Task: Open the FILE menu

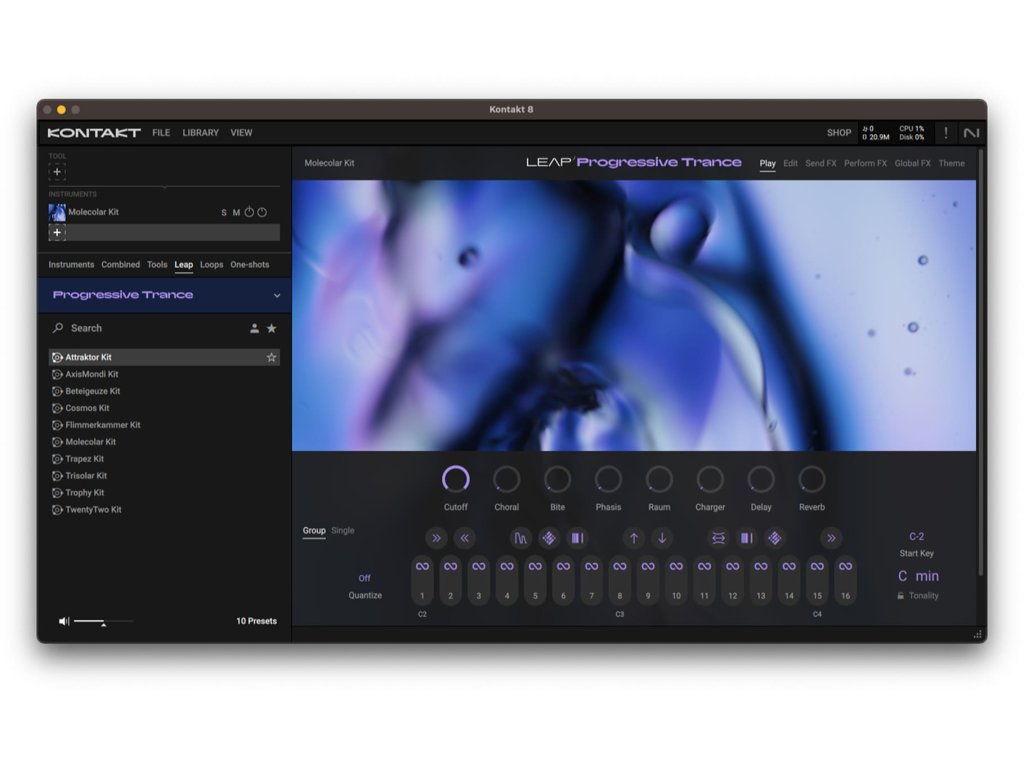Action: (161, 133)
